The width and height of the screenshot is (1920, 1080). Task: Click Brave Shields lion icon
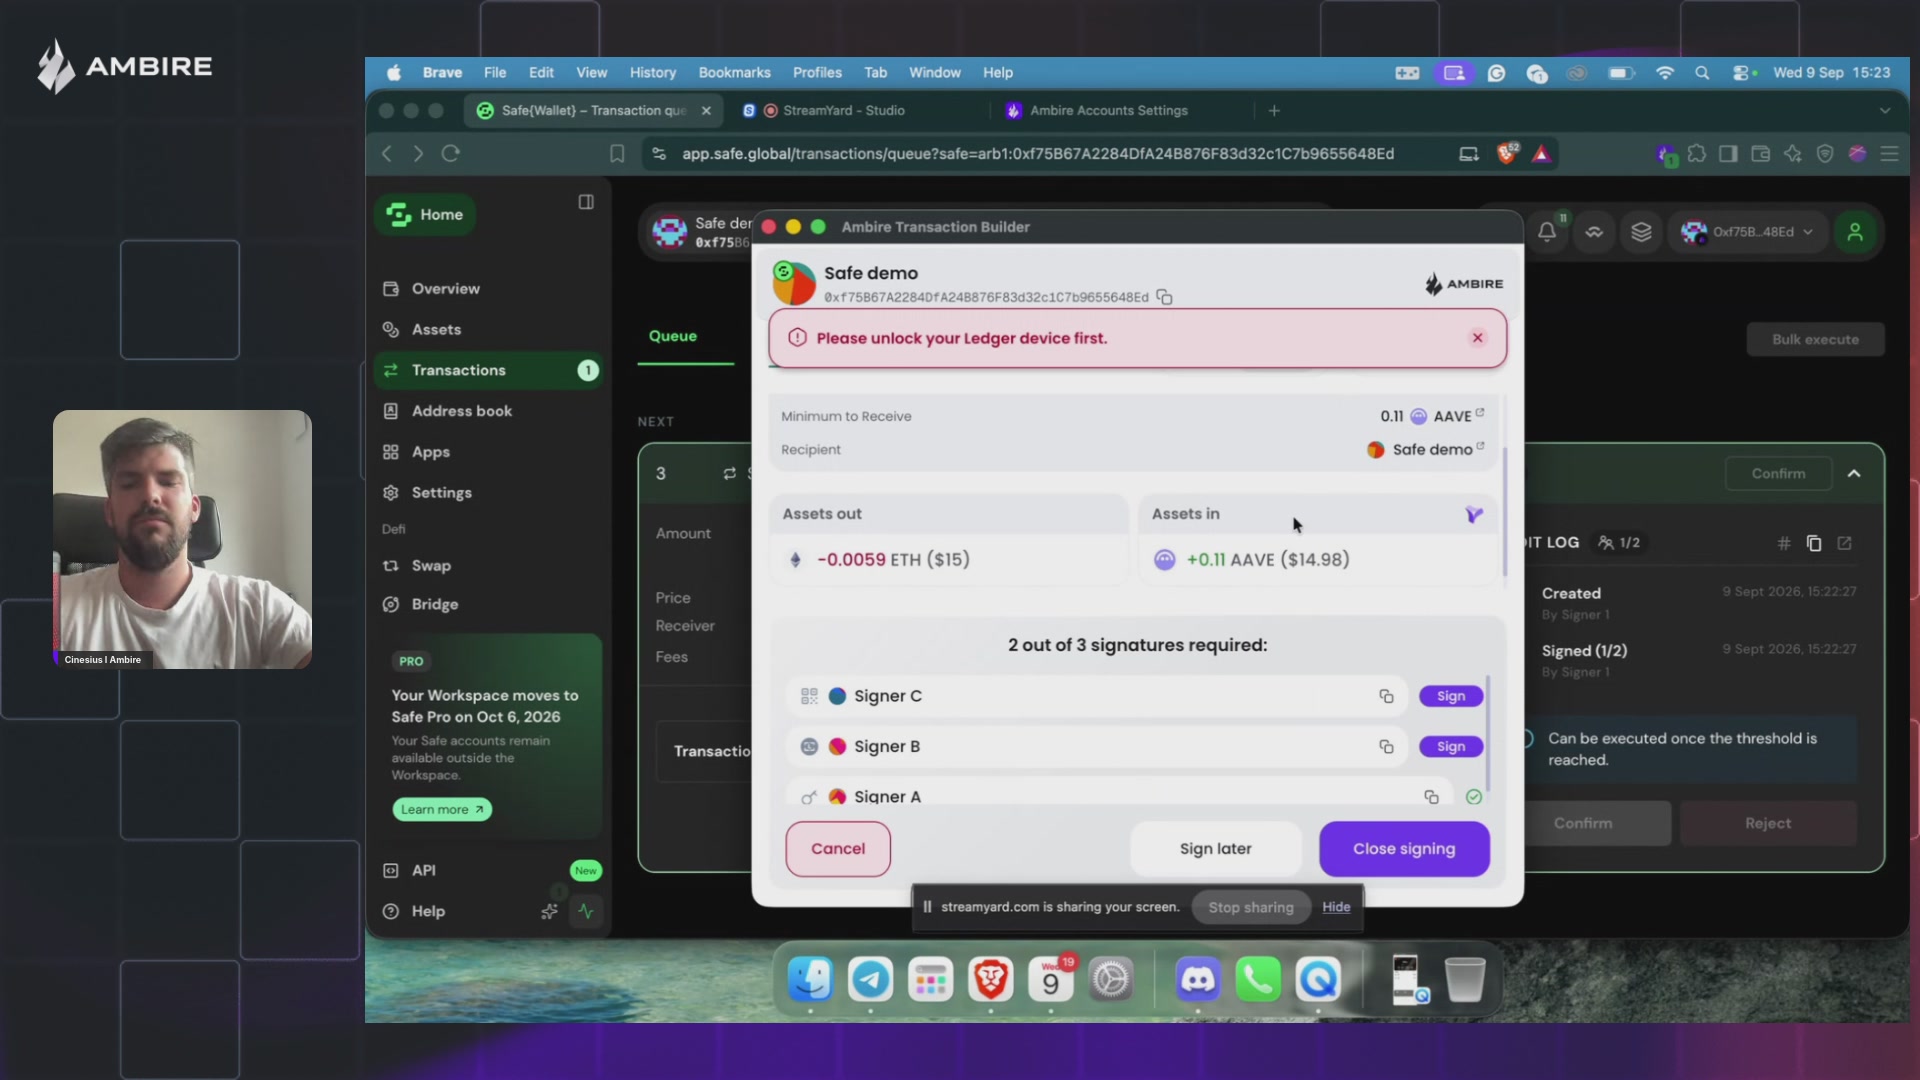click(x=1506, y=154)
